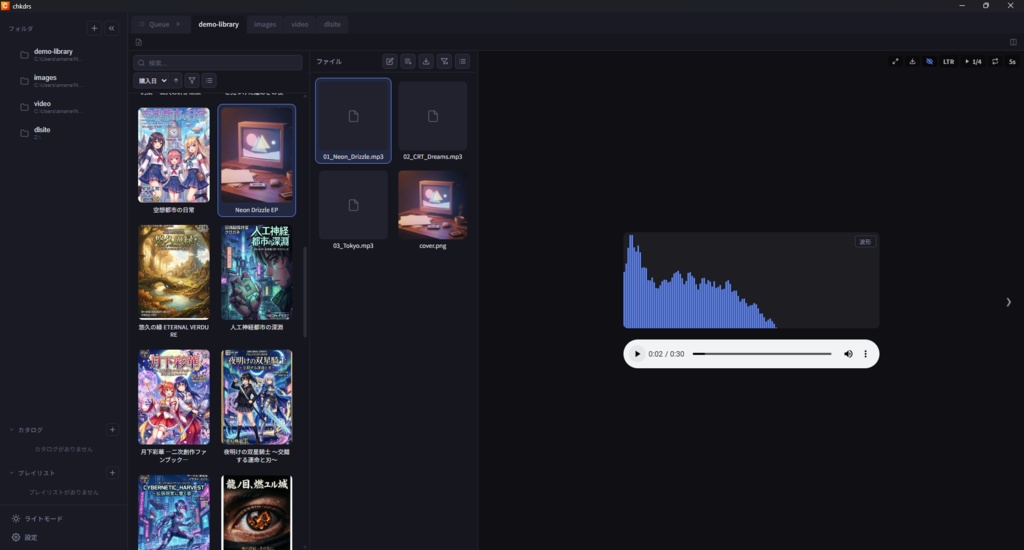Change the 5s slideshow interval
Screen dimensions: 1024x550
coord(1012,61)
